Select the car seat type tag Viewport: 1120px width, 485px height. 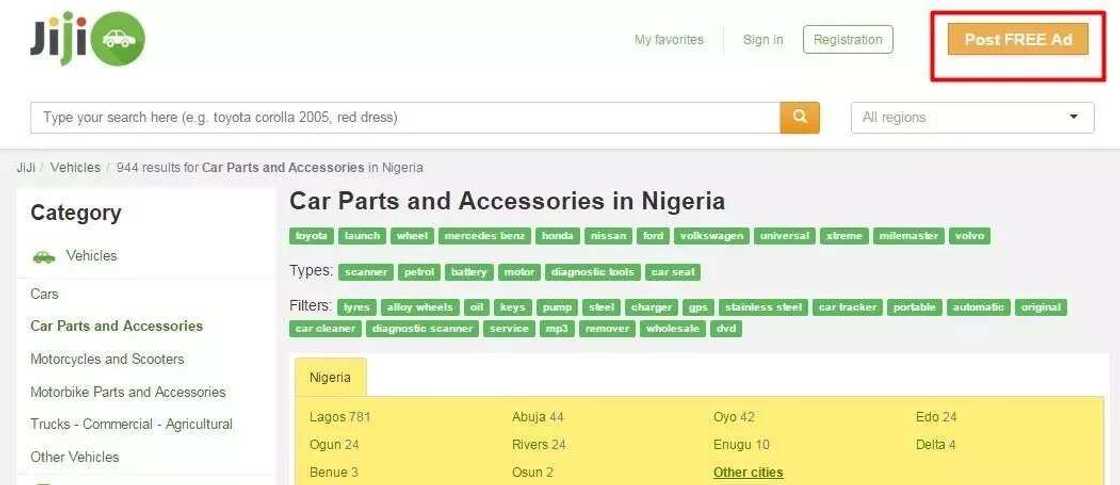[673, 272]
